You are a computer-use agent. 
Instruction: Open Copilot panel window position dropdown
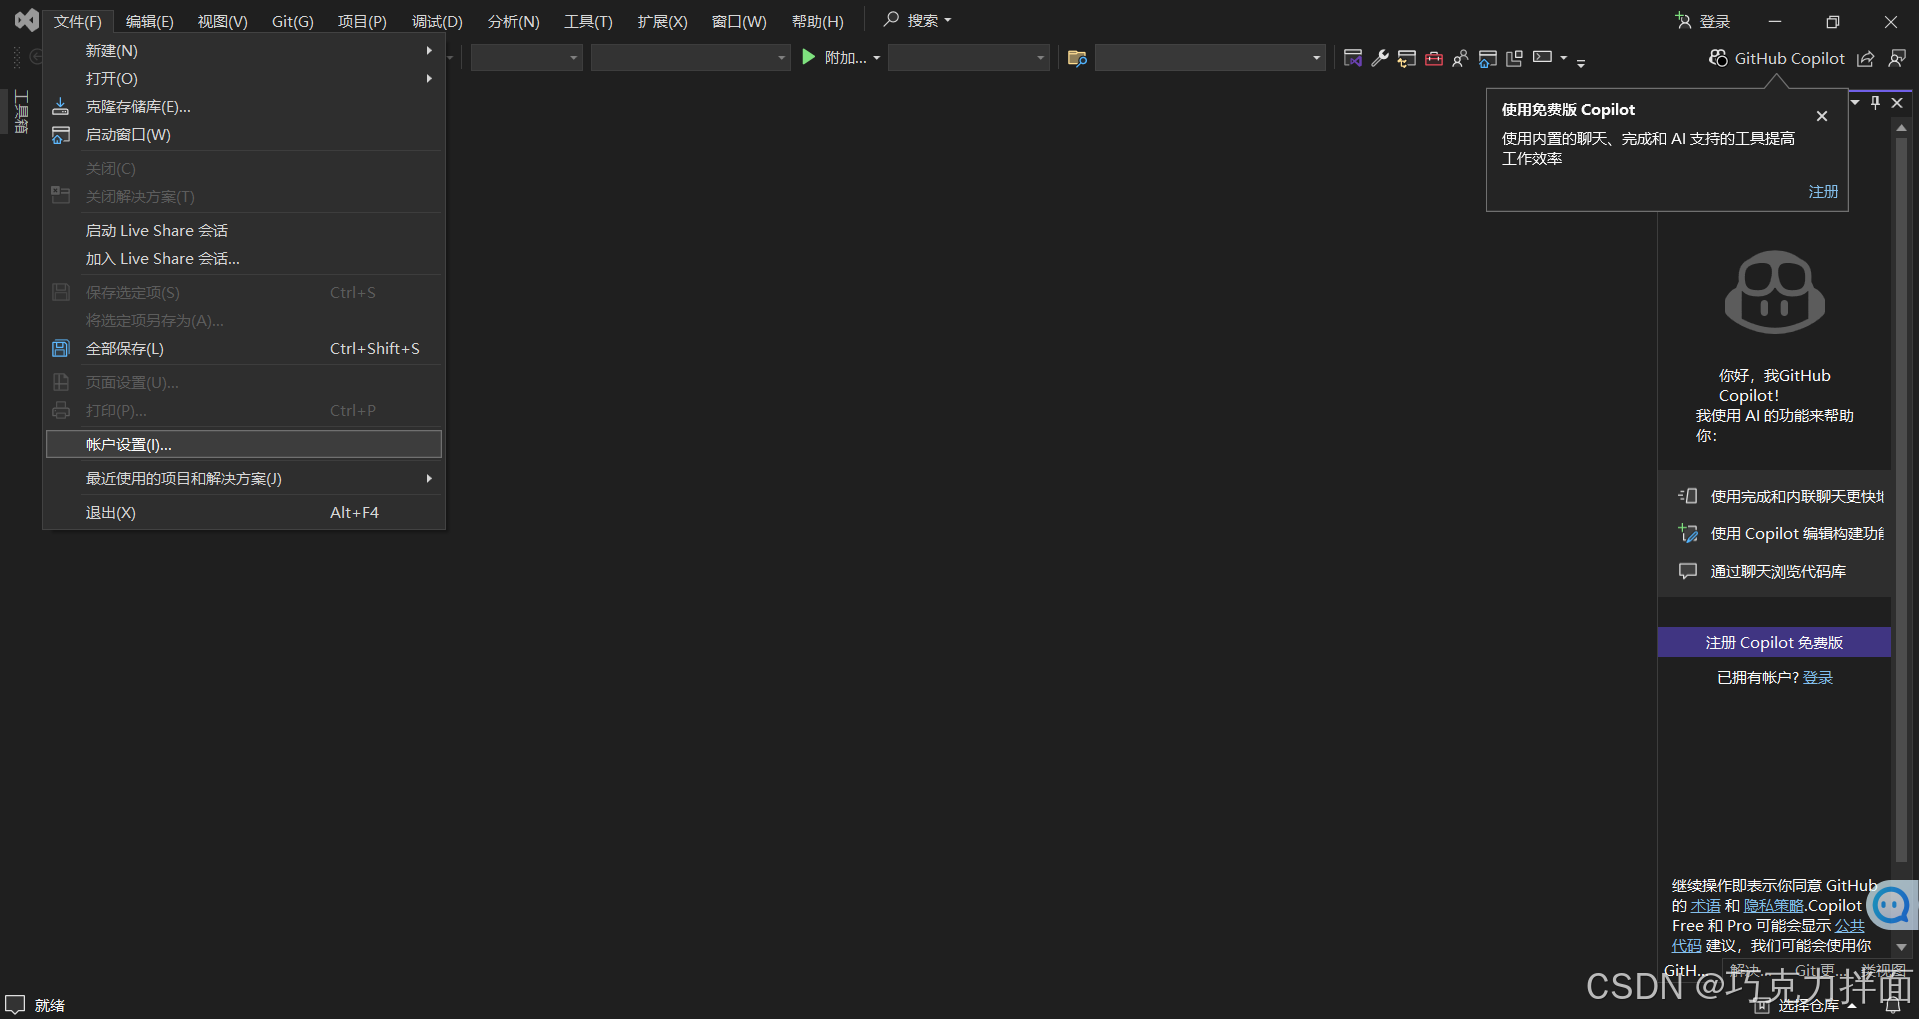[x=1856, y=102]
